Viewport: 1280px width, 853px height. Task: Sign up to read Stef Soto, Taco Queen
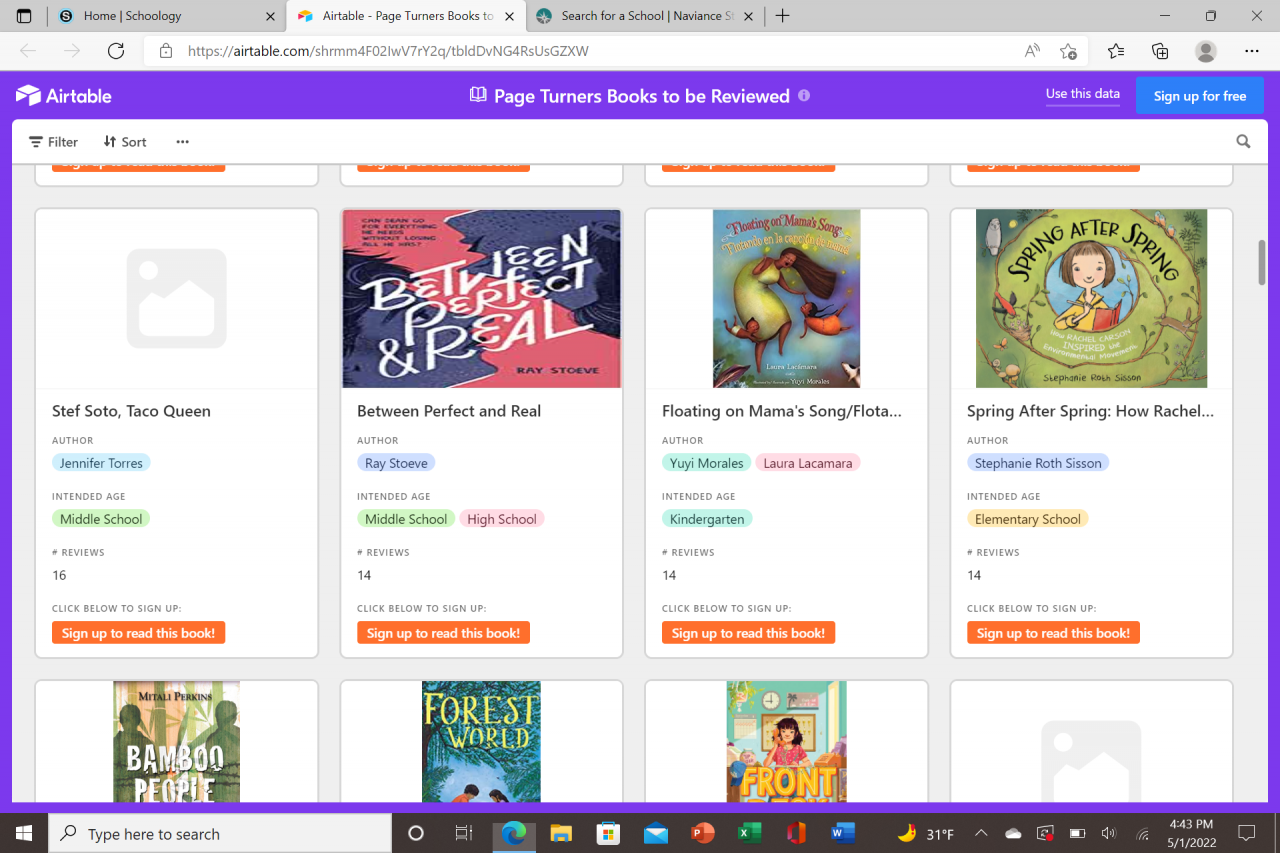(138, 633)
